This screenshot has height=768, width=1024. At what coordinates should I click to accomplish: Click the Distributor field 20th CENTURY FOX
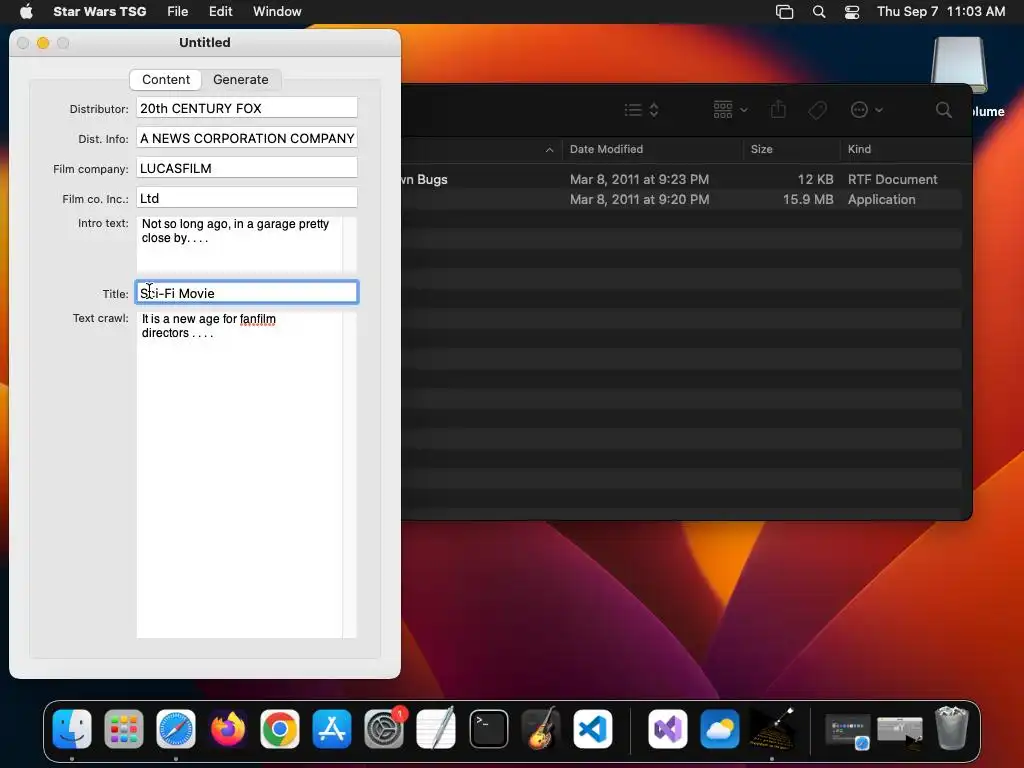click(x=247, y=108)
